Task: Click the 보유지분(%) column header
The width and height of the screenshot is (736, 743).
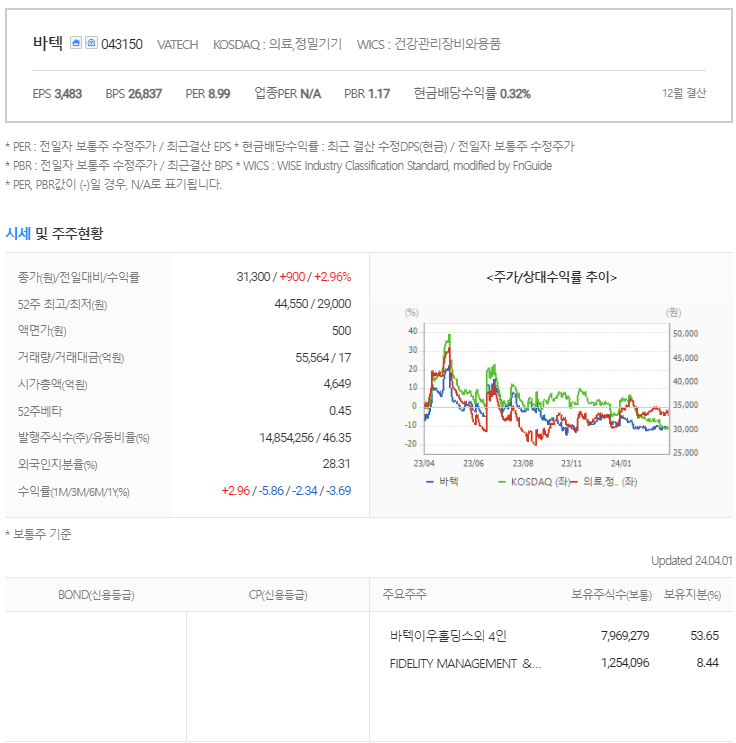Action: tap(692, 594)
